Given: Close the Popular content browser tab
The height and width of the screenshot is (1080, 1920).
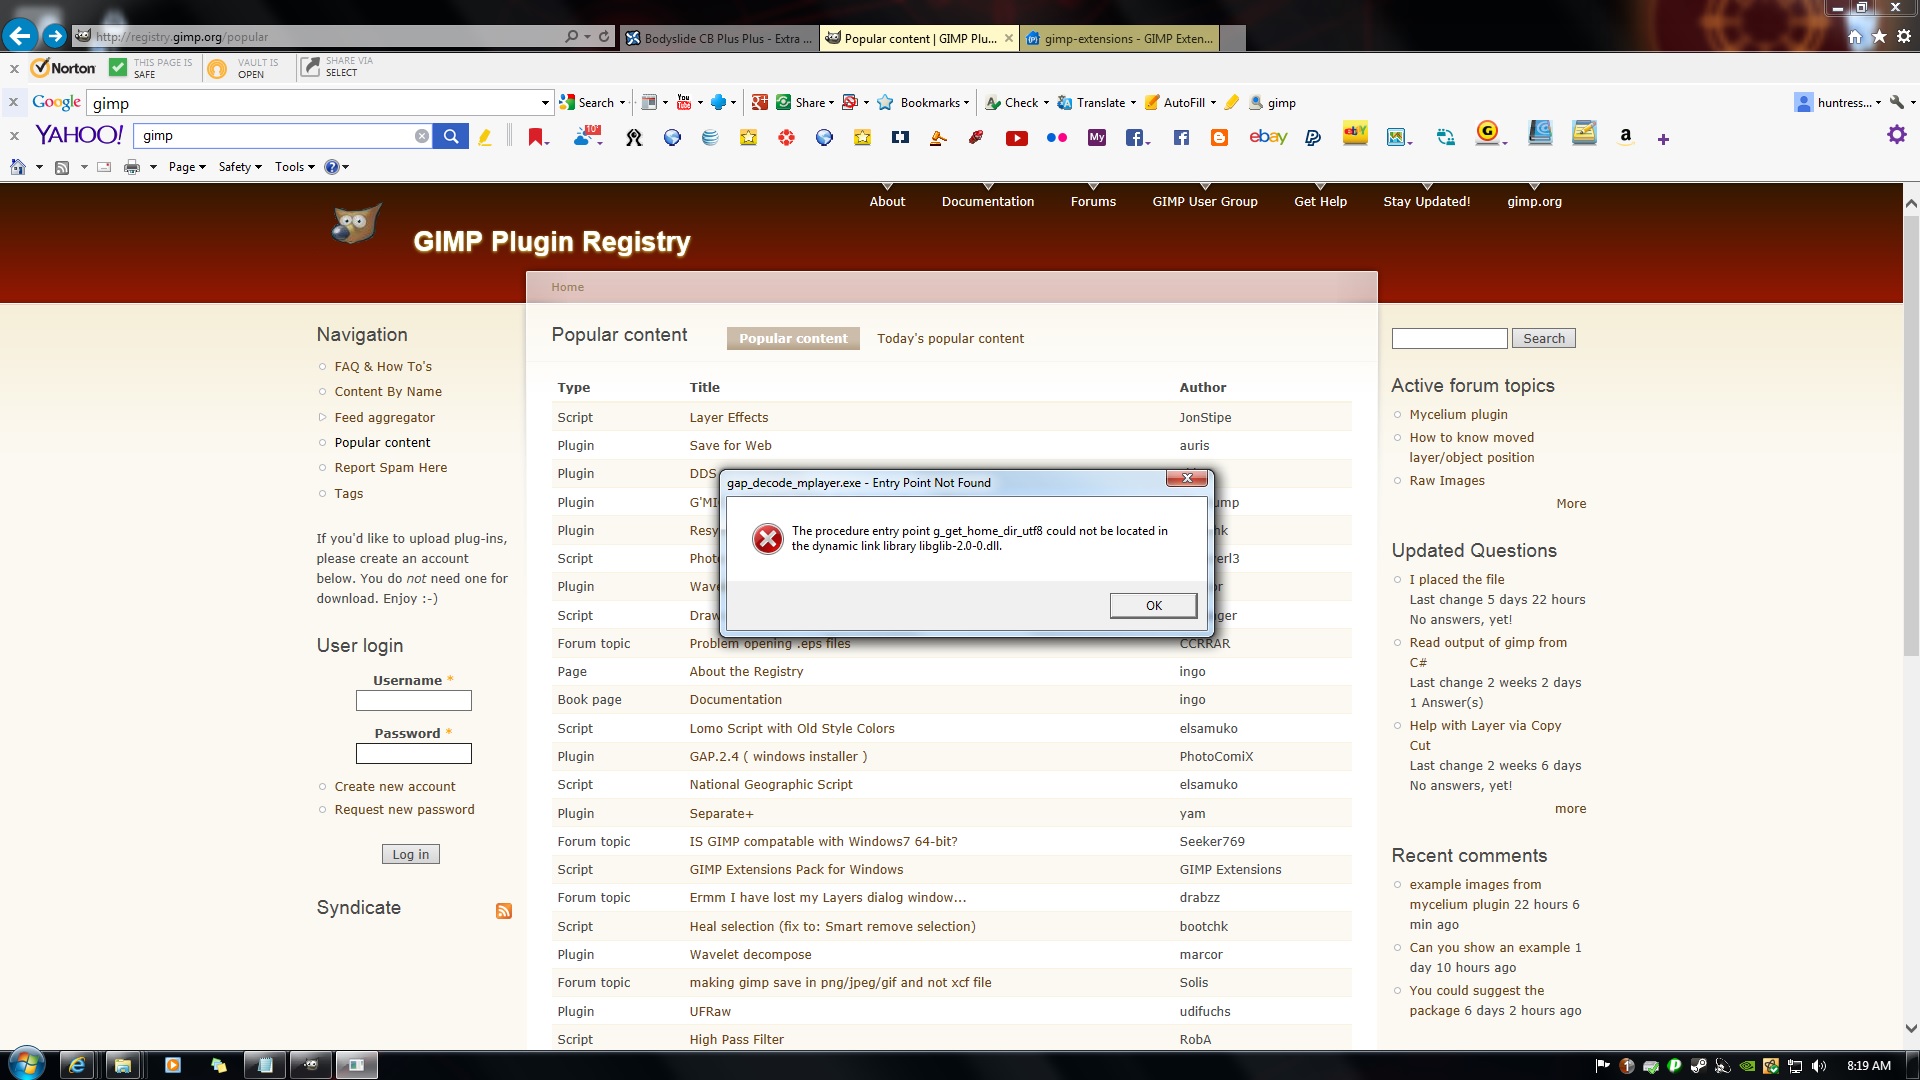Looking at the screenshot, I should 1009,38.
